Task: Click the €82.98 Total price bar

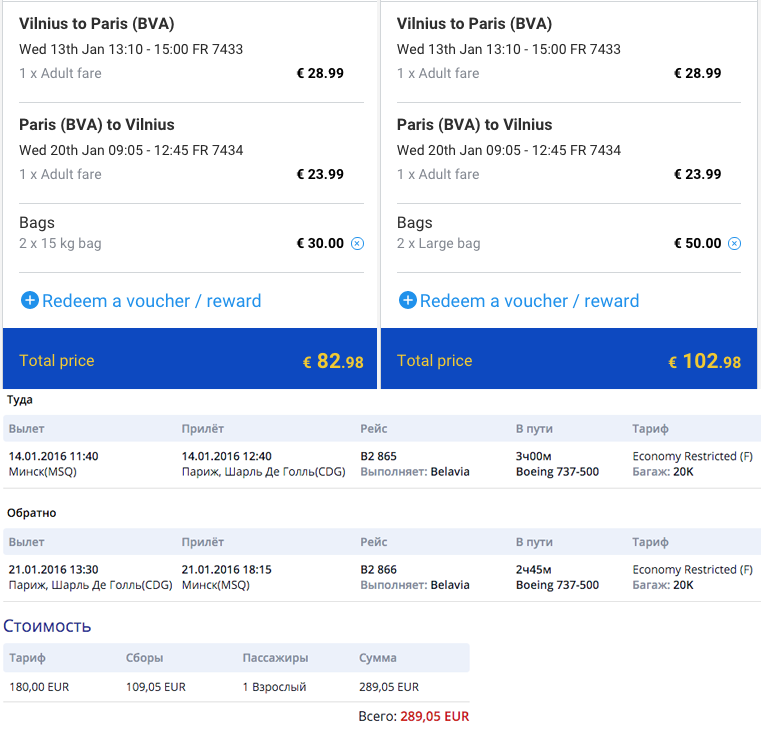Action: tap(190, 359)
